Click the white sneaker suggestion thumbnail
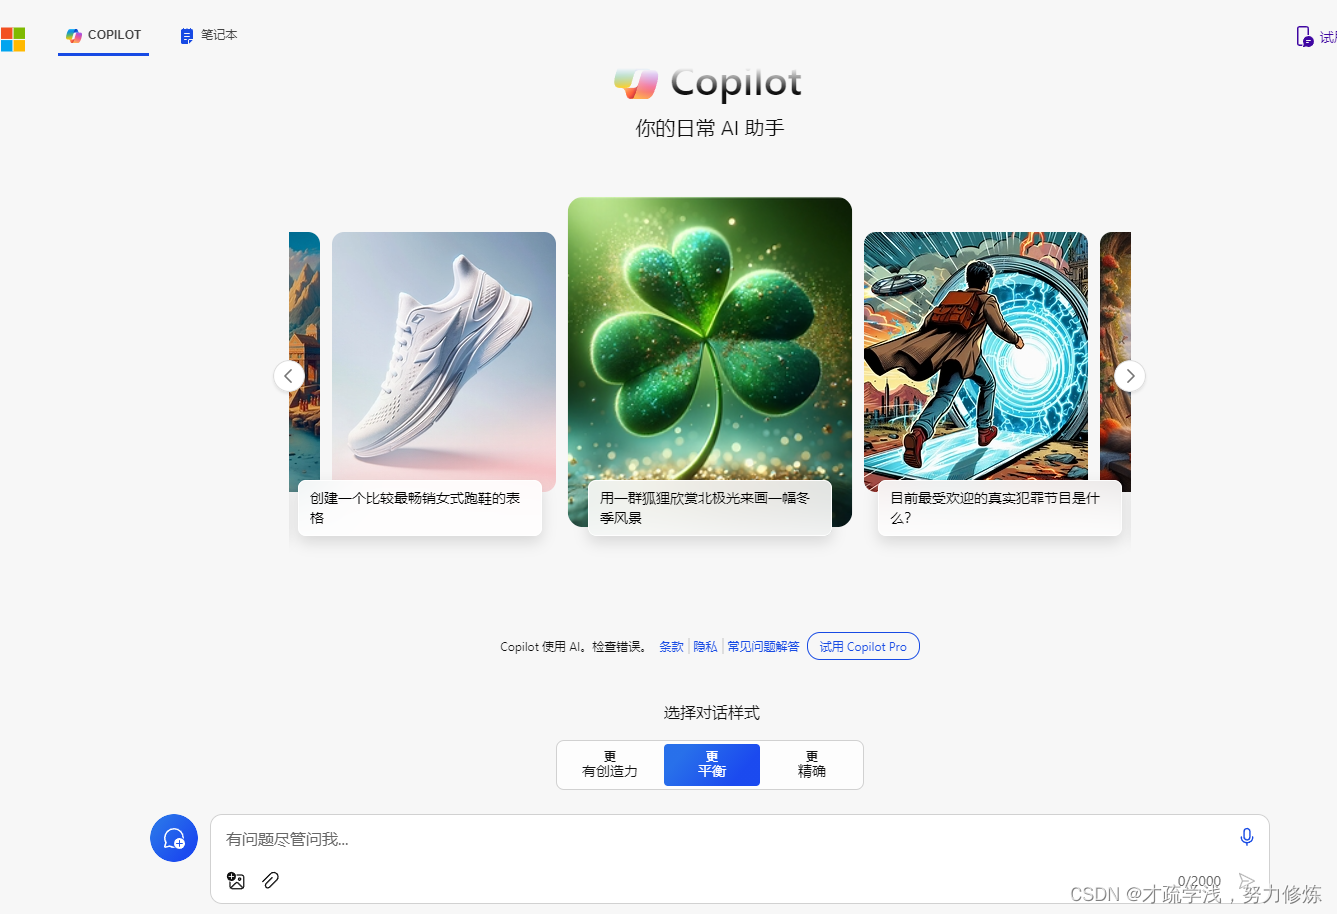This screenshot has height=914, width=1337. point(444,361)
